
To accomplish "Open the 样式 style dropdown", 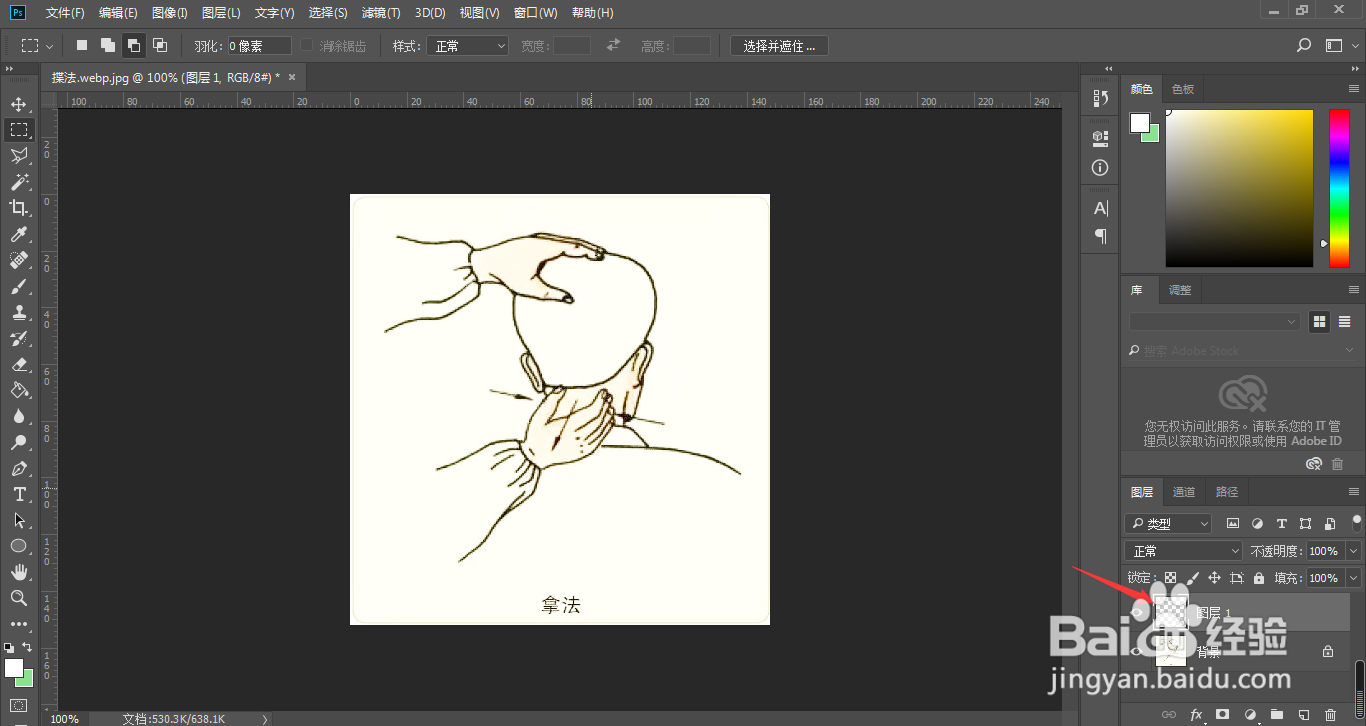I will pyautogui.click(x=468, y=46).
